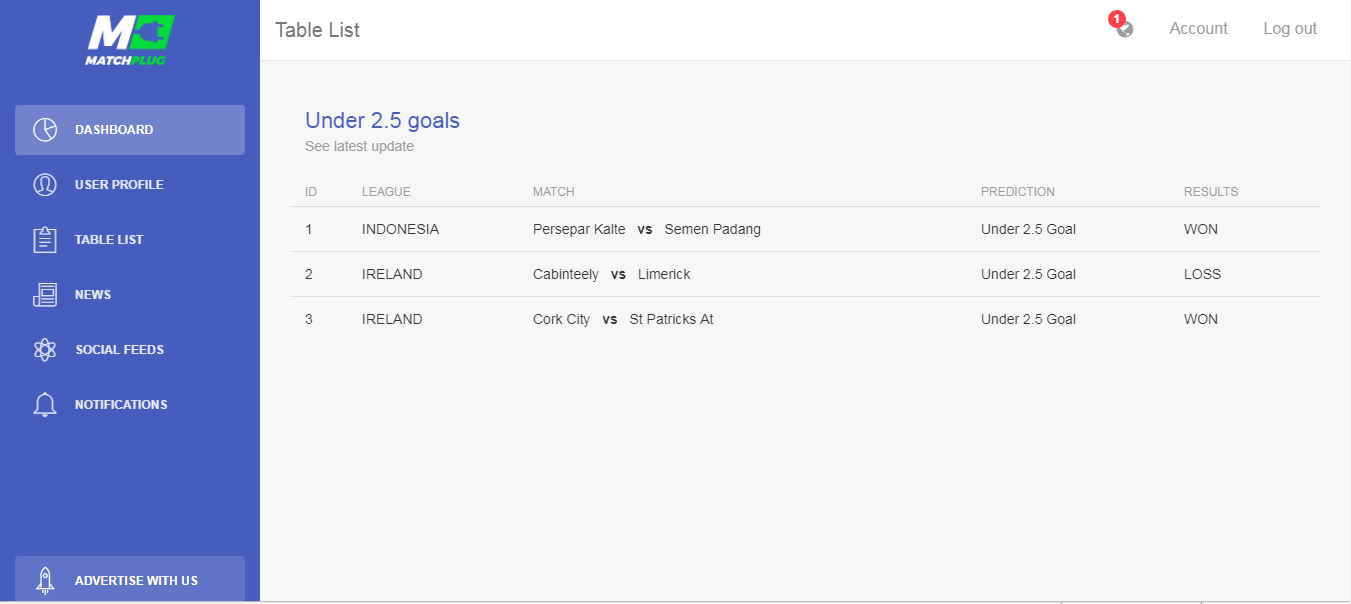Go to the DASHBOARD menu item
Viewport: 1351px width, 604px height.
pyautogui.click(x=130, y=130)
